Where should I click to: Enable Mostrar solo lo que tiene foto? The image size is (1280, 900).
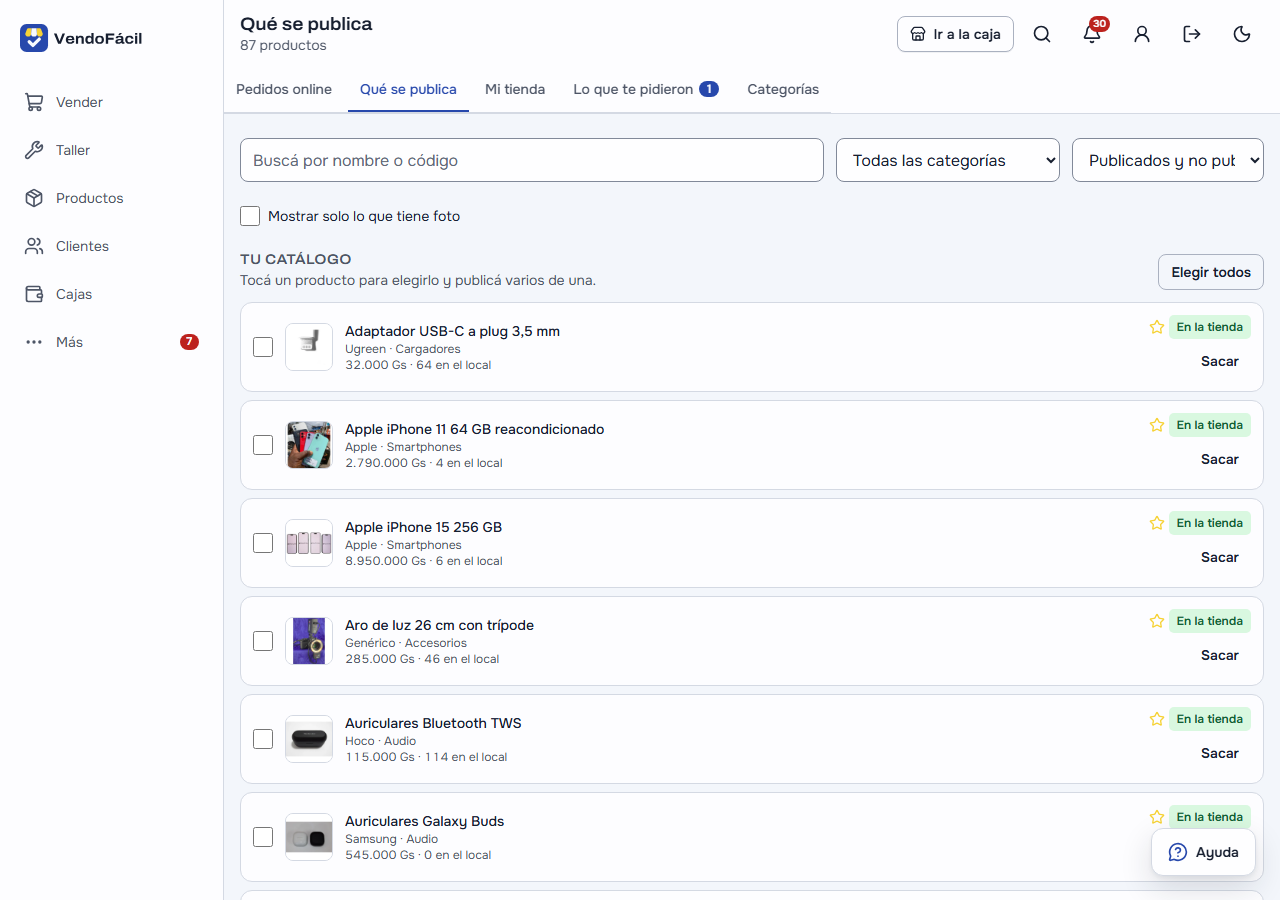[250, 216]
